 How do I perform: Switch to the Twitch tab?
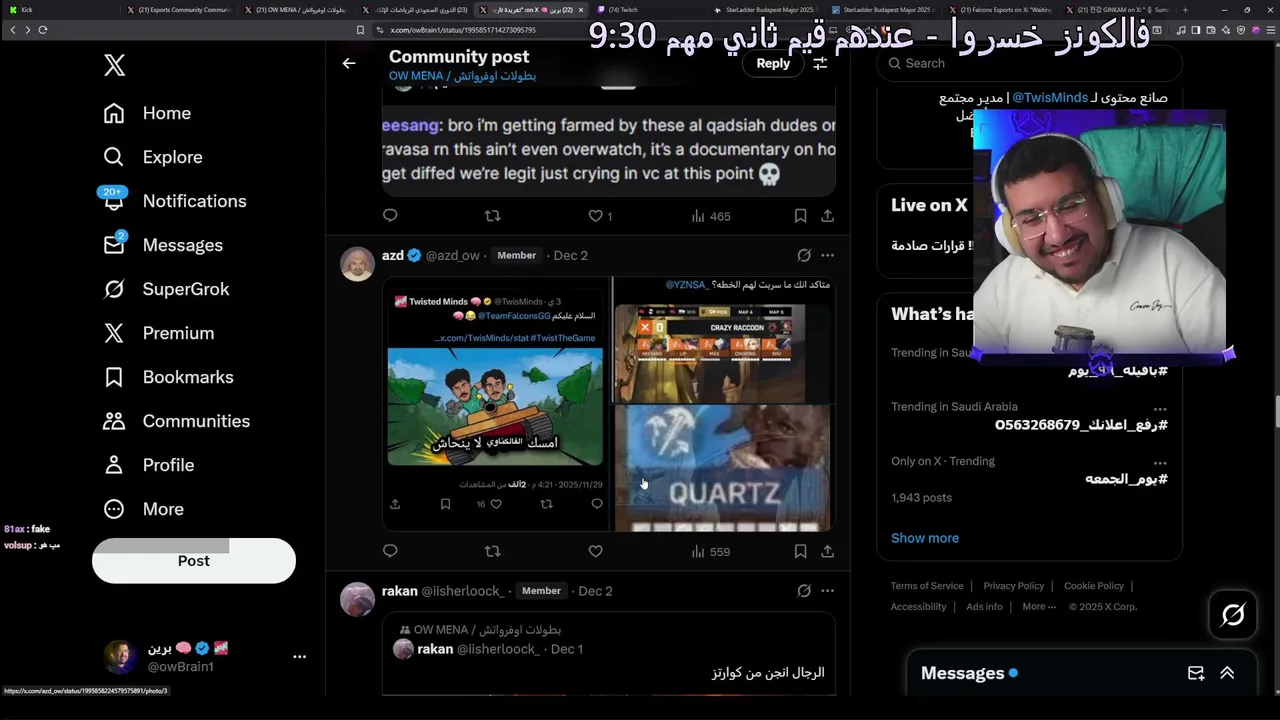(x=650, y=10)
